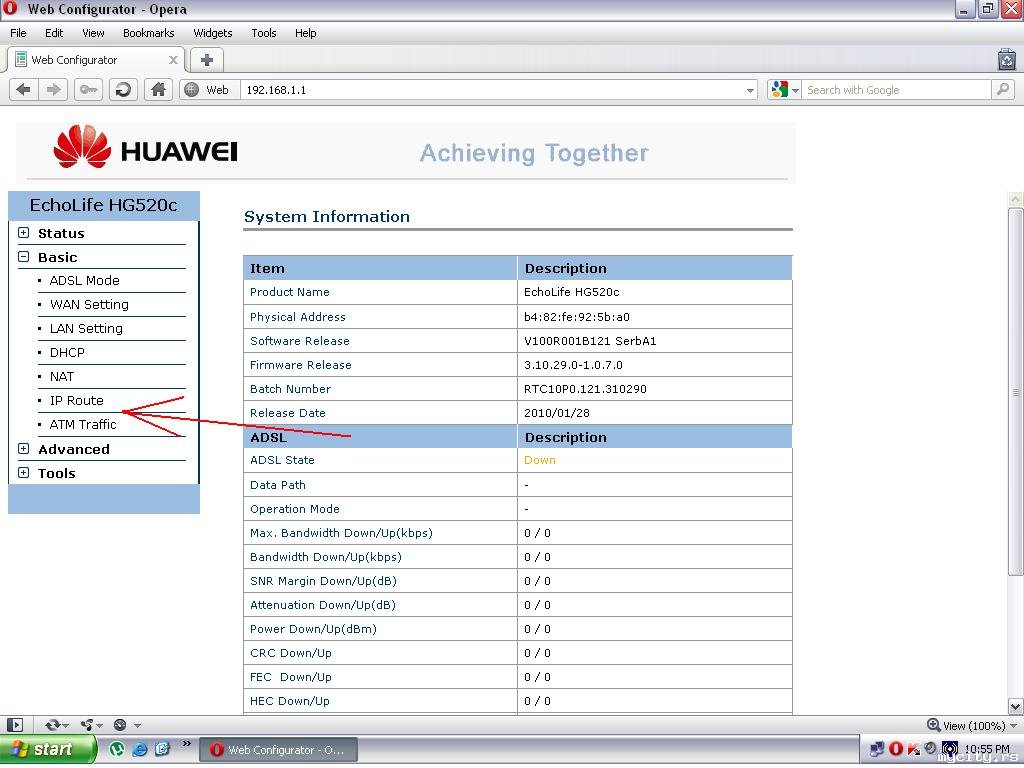Open the Tools menu in menu bar
The width and height of the screenshot is (1024, 768).
[264, 33]
